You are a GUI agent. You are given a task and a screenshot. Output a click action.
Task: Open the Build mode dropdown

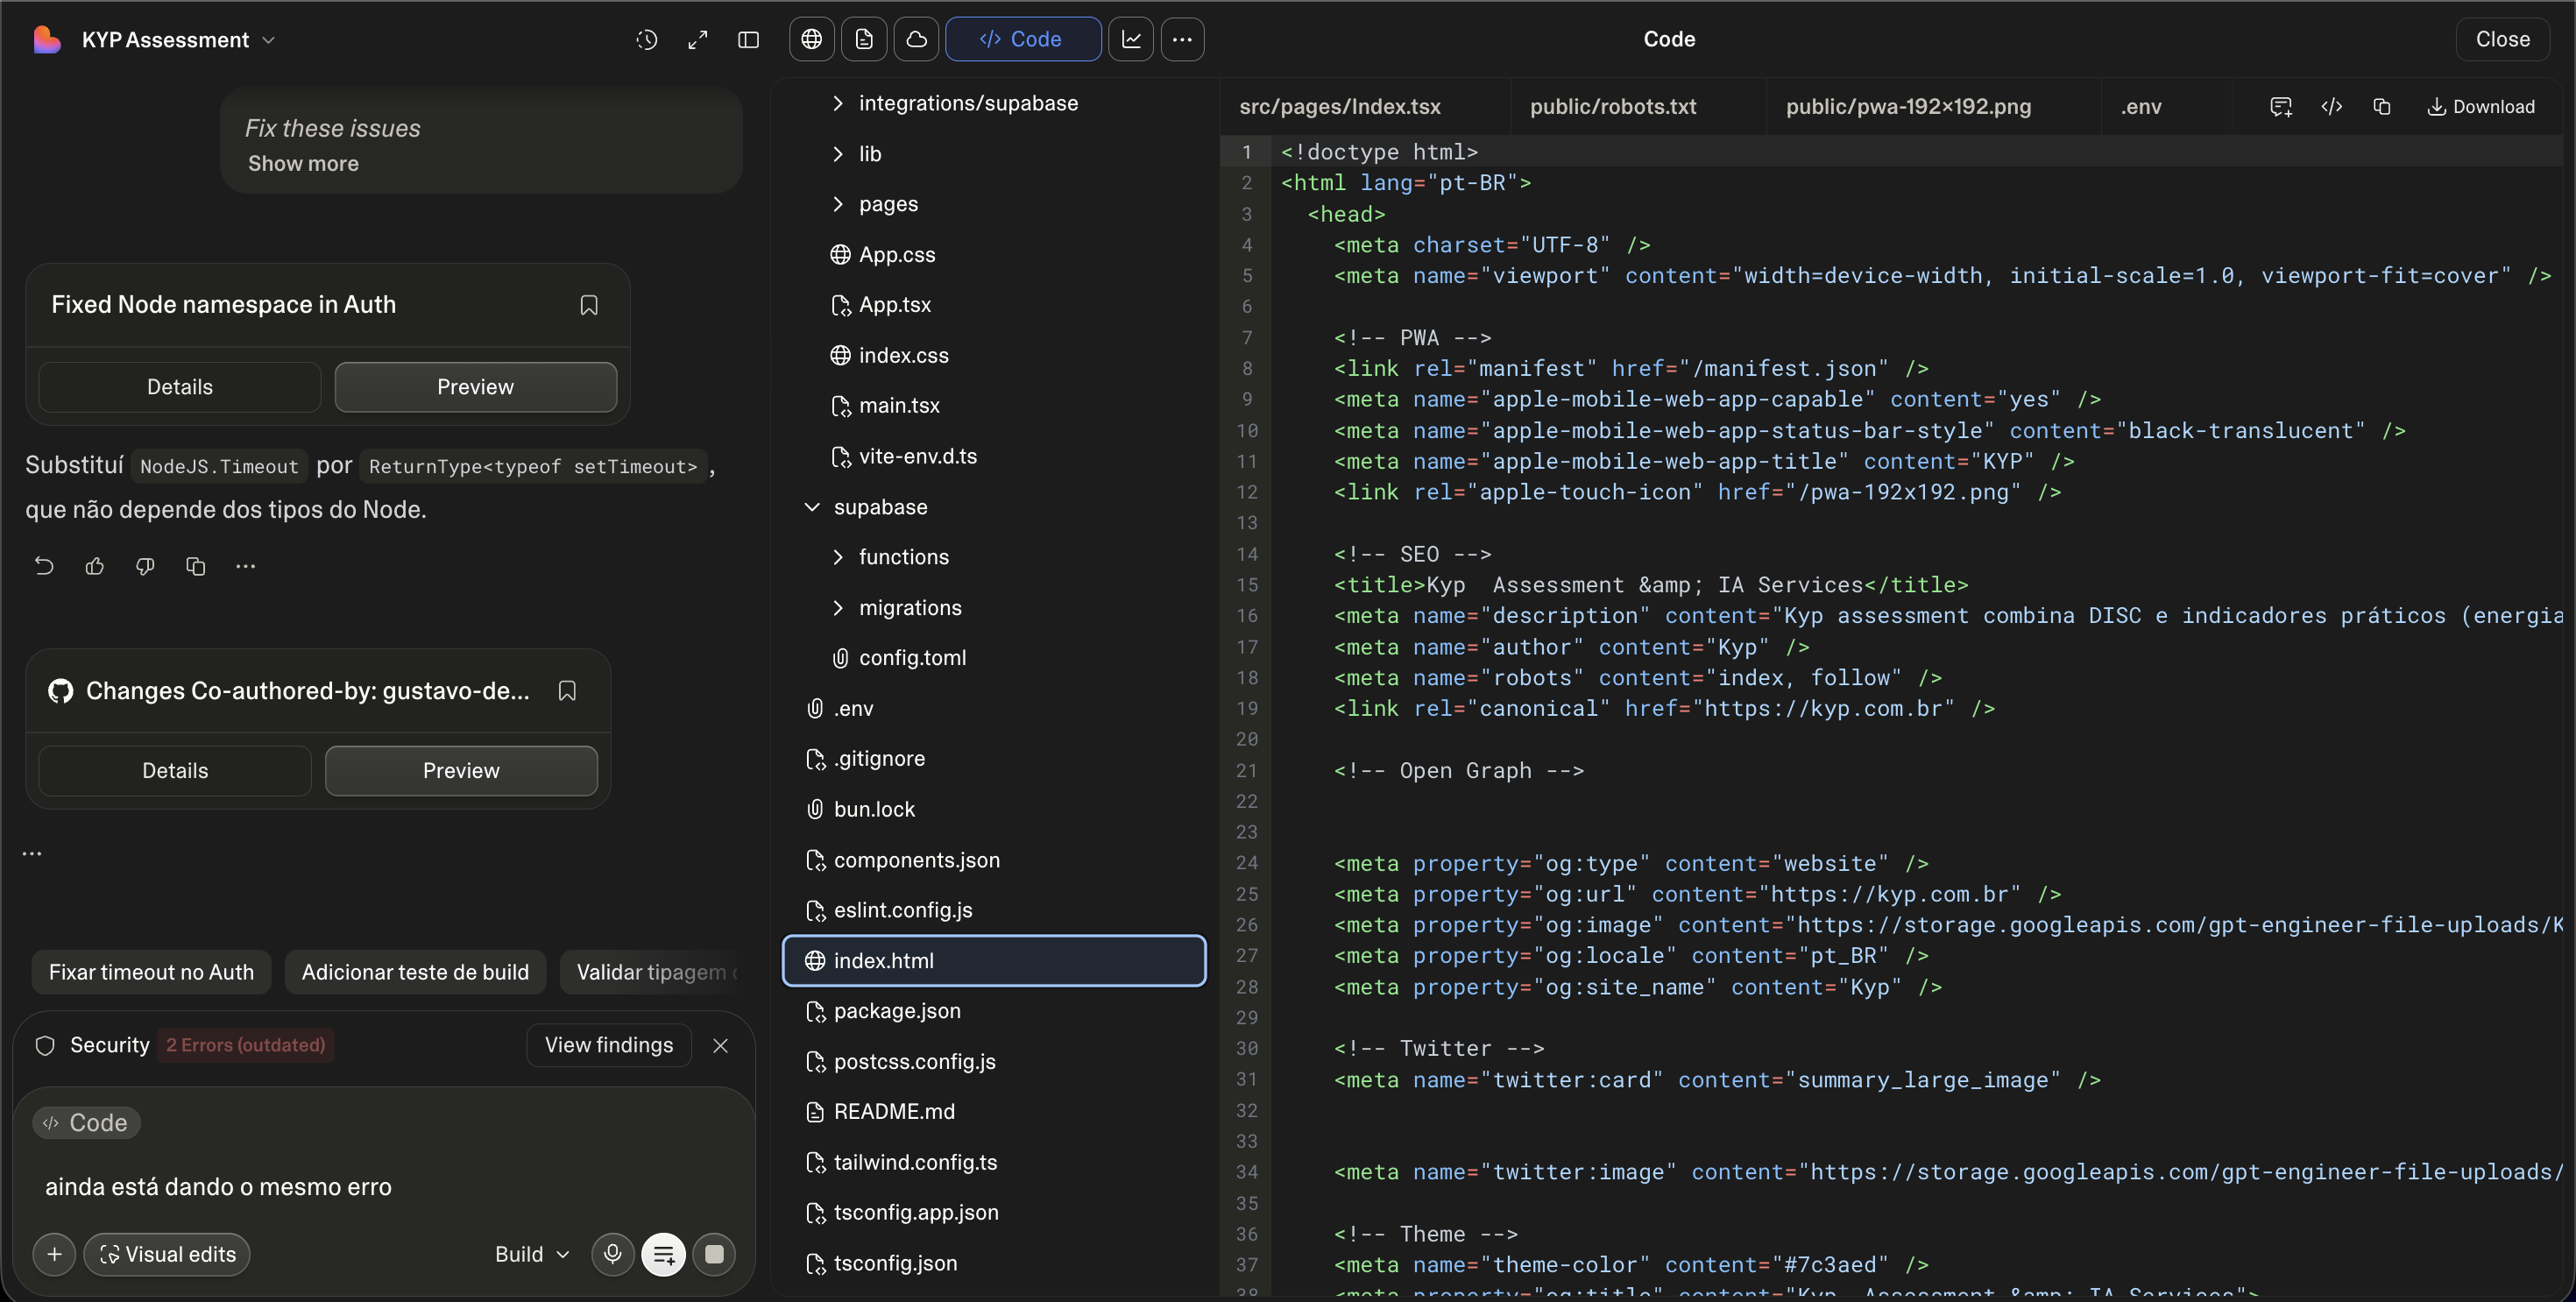click(x=532, y=1254)
